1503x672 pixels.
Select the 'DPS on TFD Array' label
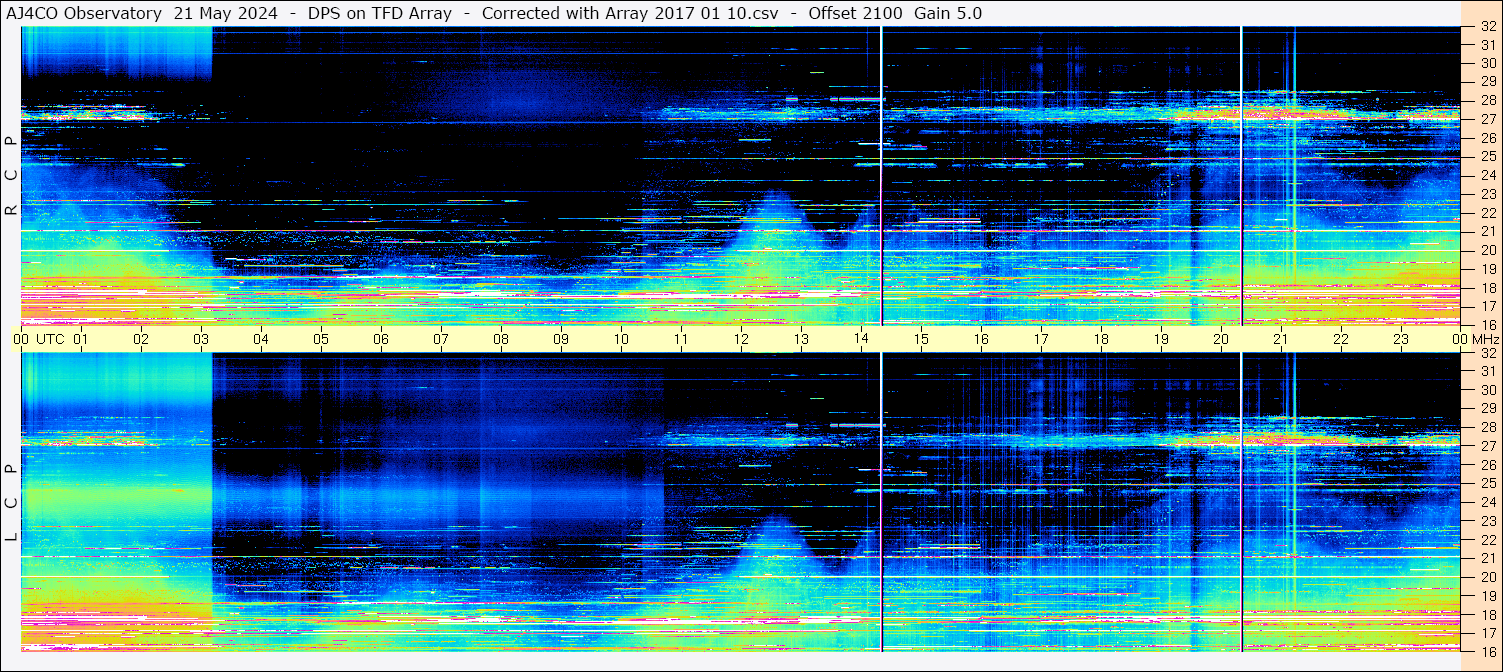coord(380,13)
